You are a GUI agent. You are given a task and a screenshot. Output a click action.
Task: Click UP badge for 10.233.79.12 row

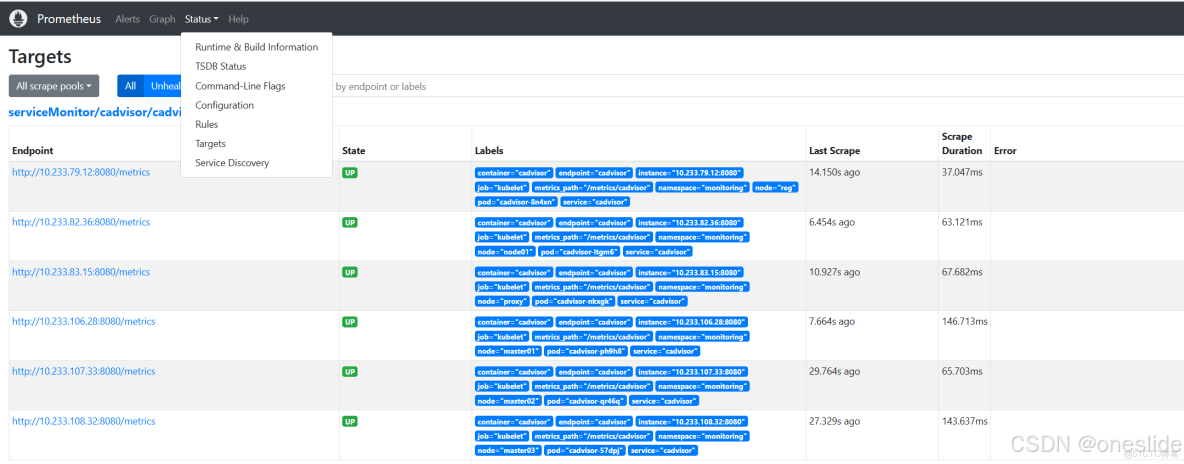click(350, 172)
